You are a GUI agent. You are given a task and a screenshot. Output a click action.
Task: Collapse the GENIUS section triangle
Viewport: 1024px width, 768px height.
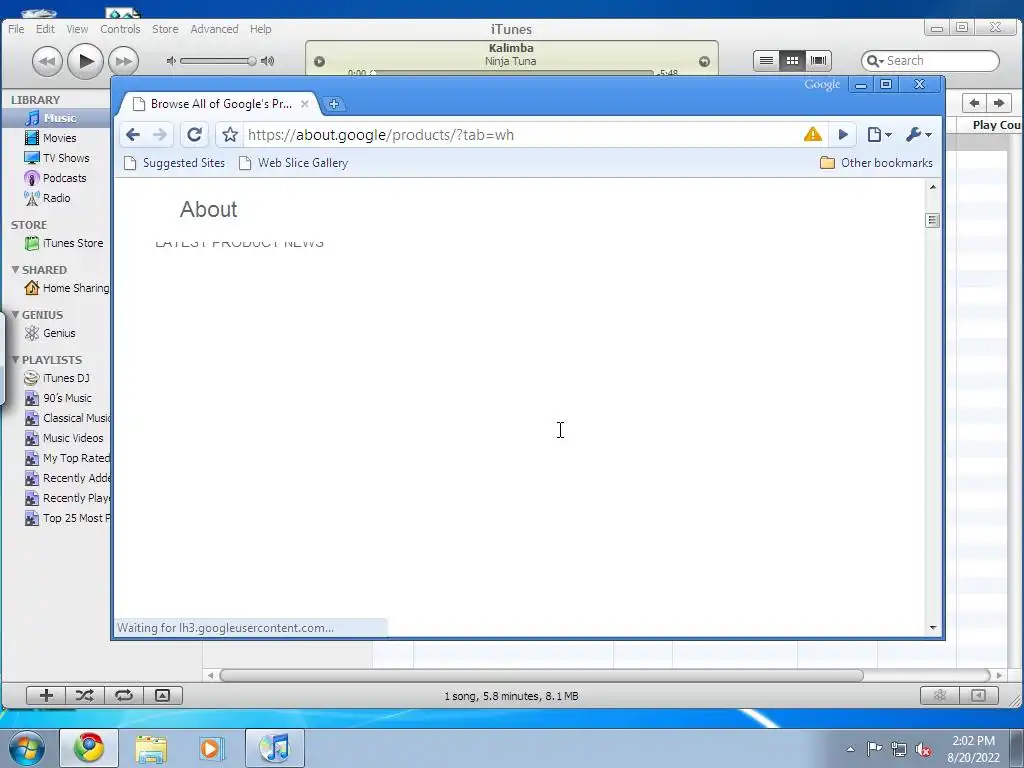pos(15,315)
